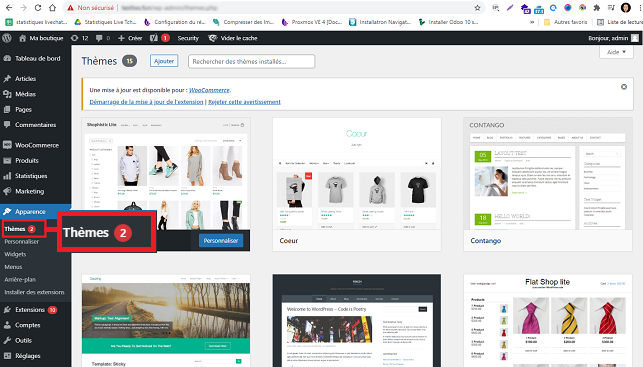643x367 pixels.
Task: Open the 12 pending updates indicator
Action: tap(80, 38)
